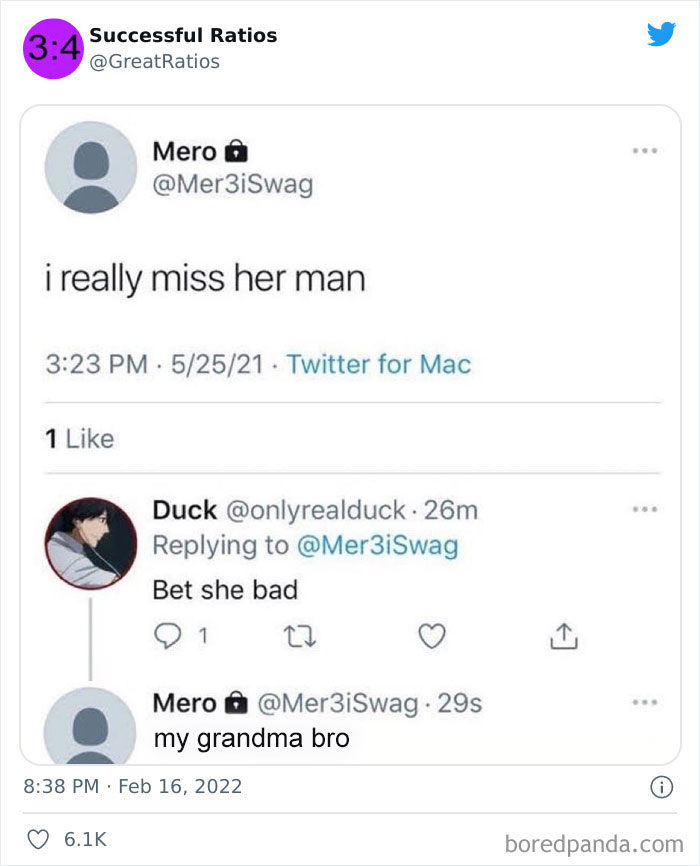Click Duck's anime profile picture
Image resolution: width=700 pixels, height=866 pixels.
coord(90,541)
